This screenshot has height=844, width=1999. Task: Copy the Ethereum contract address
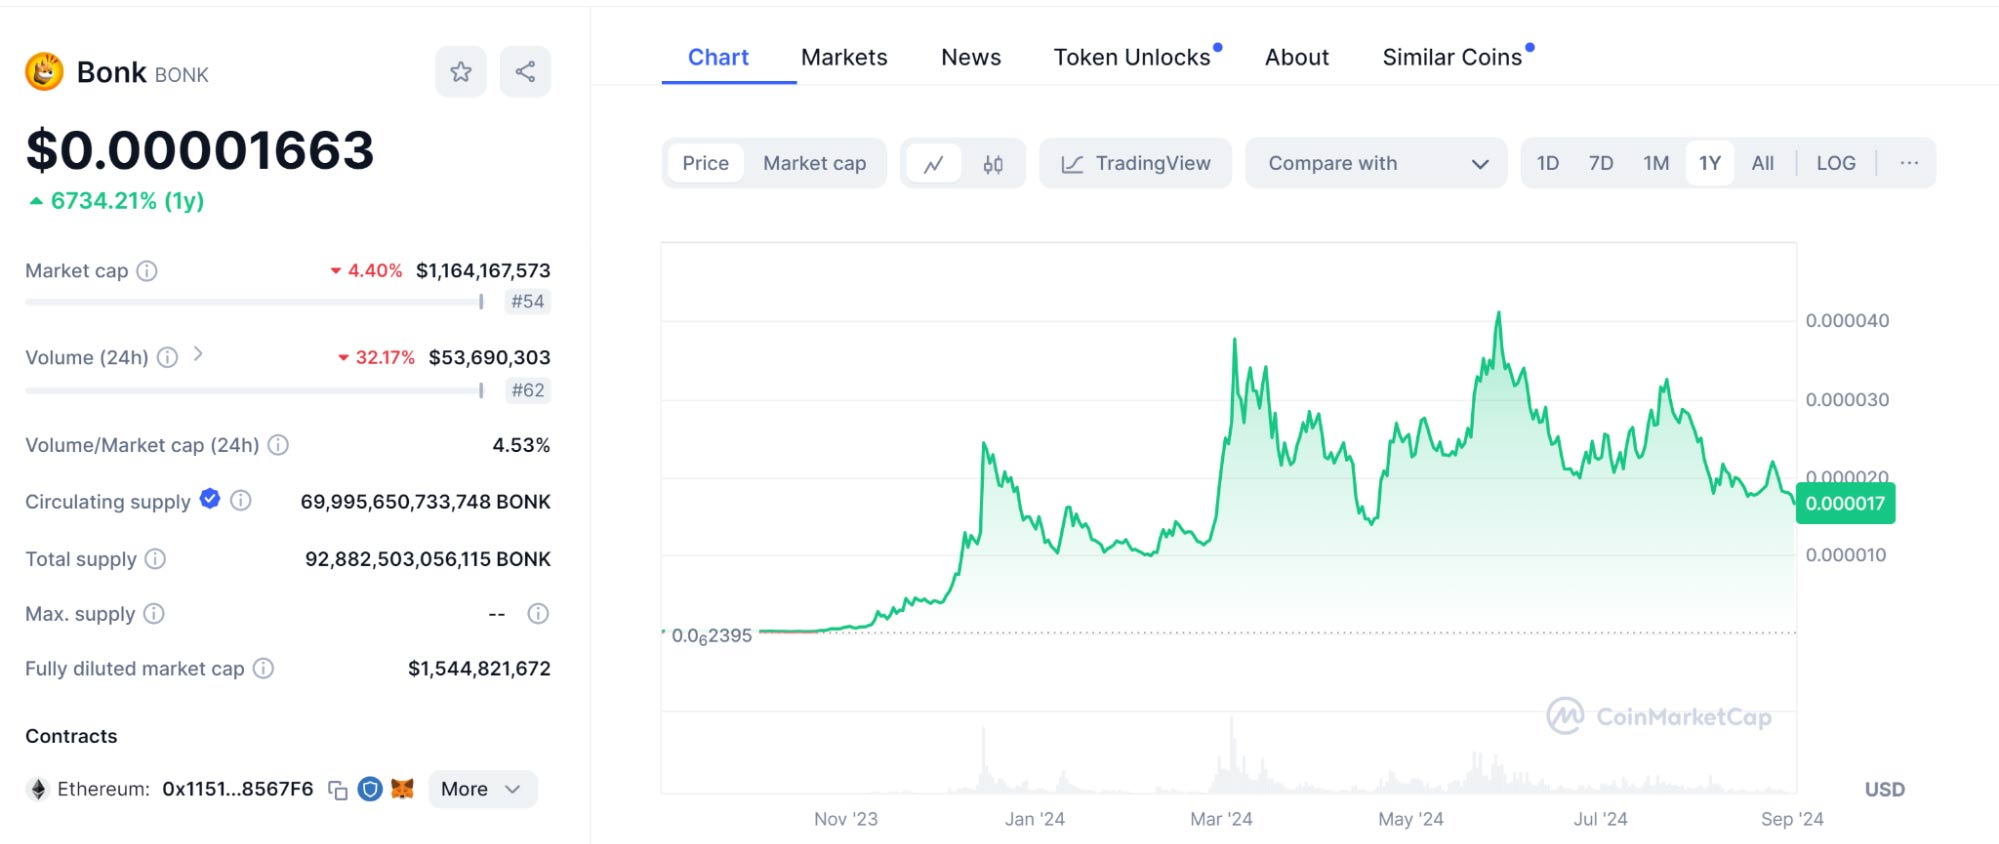click(x=338, y=790)
